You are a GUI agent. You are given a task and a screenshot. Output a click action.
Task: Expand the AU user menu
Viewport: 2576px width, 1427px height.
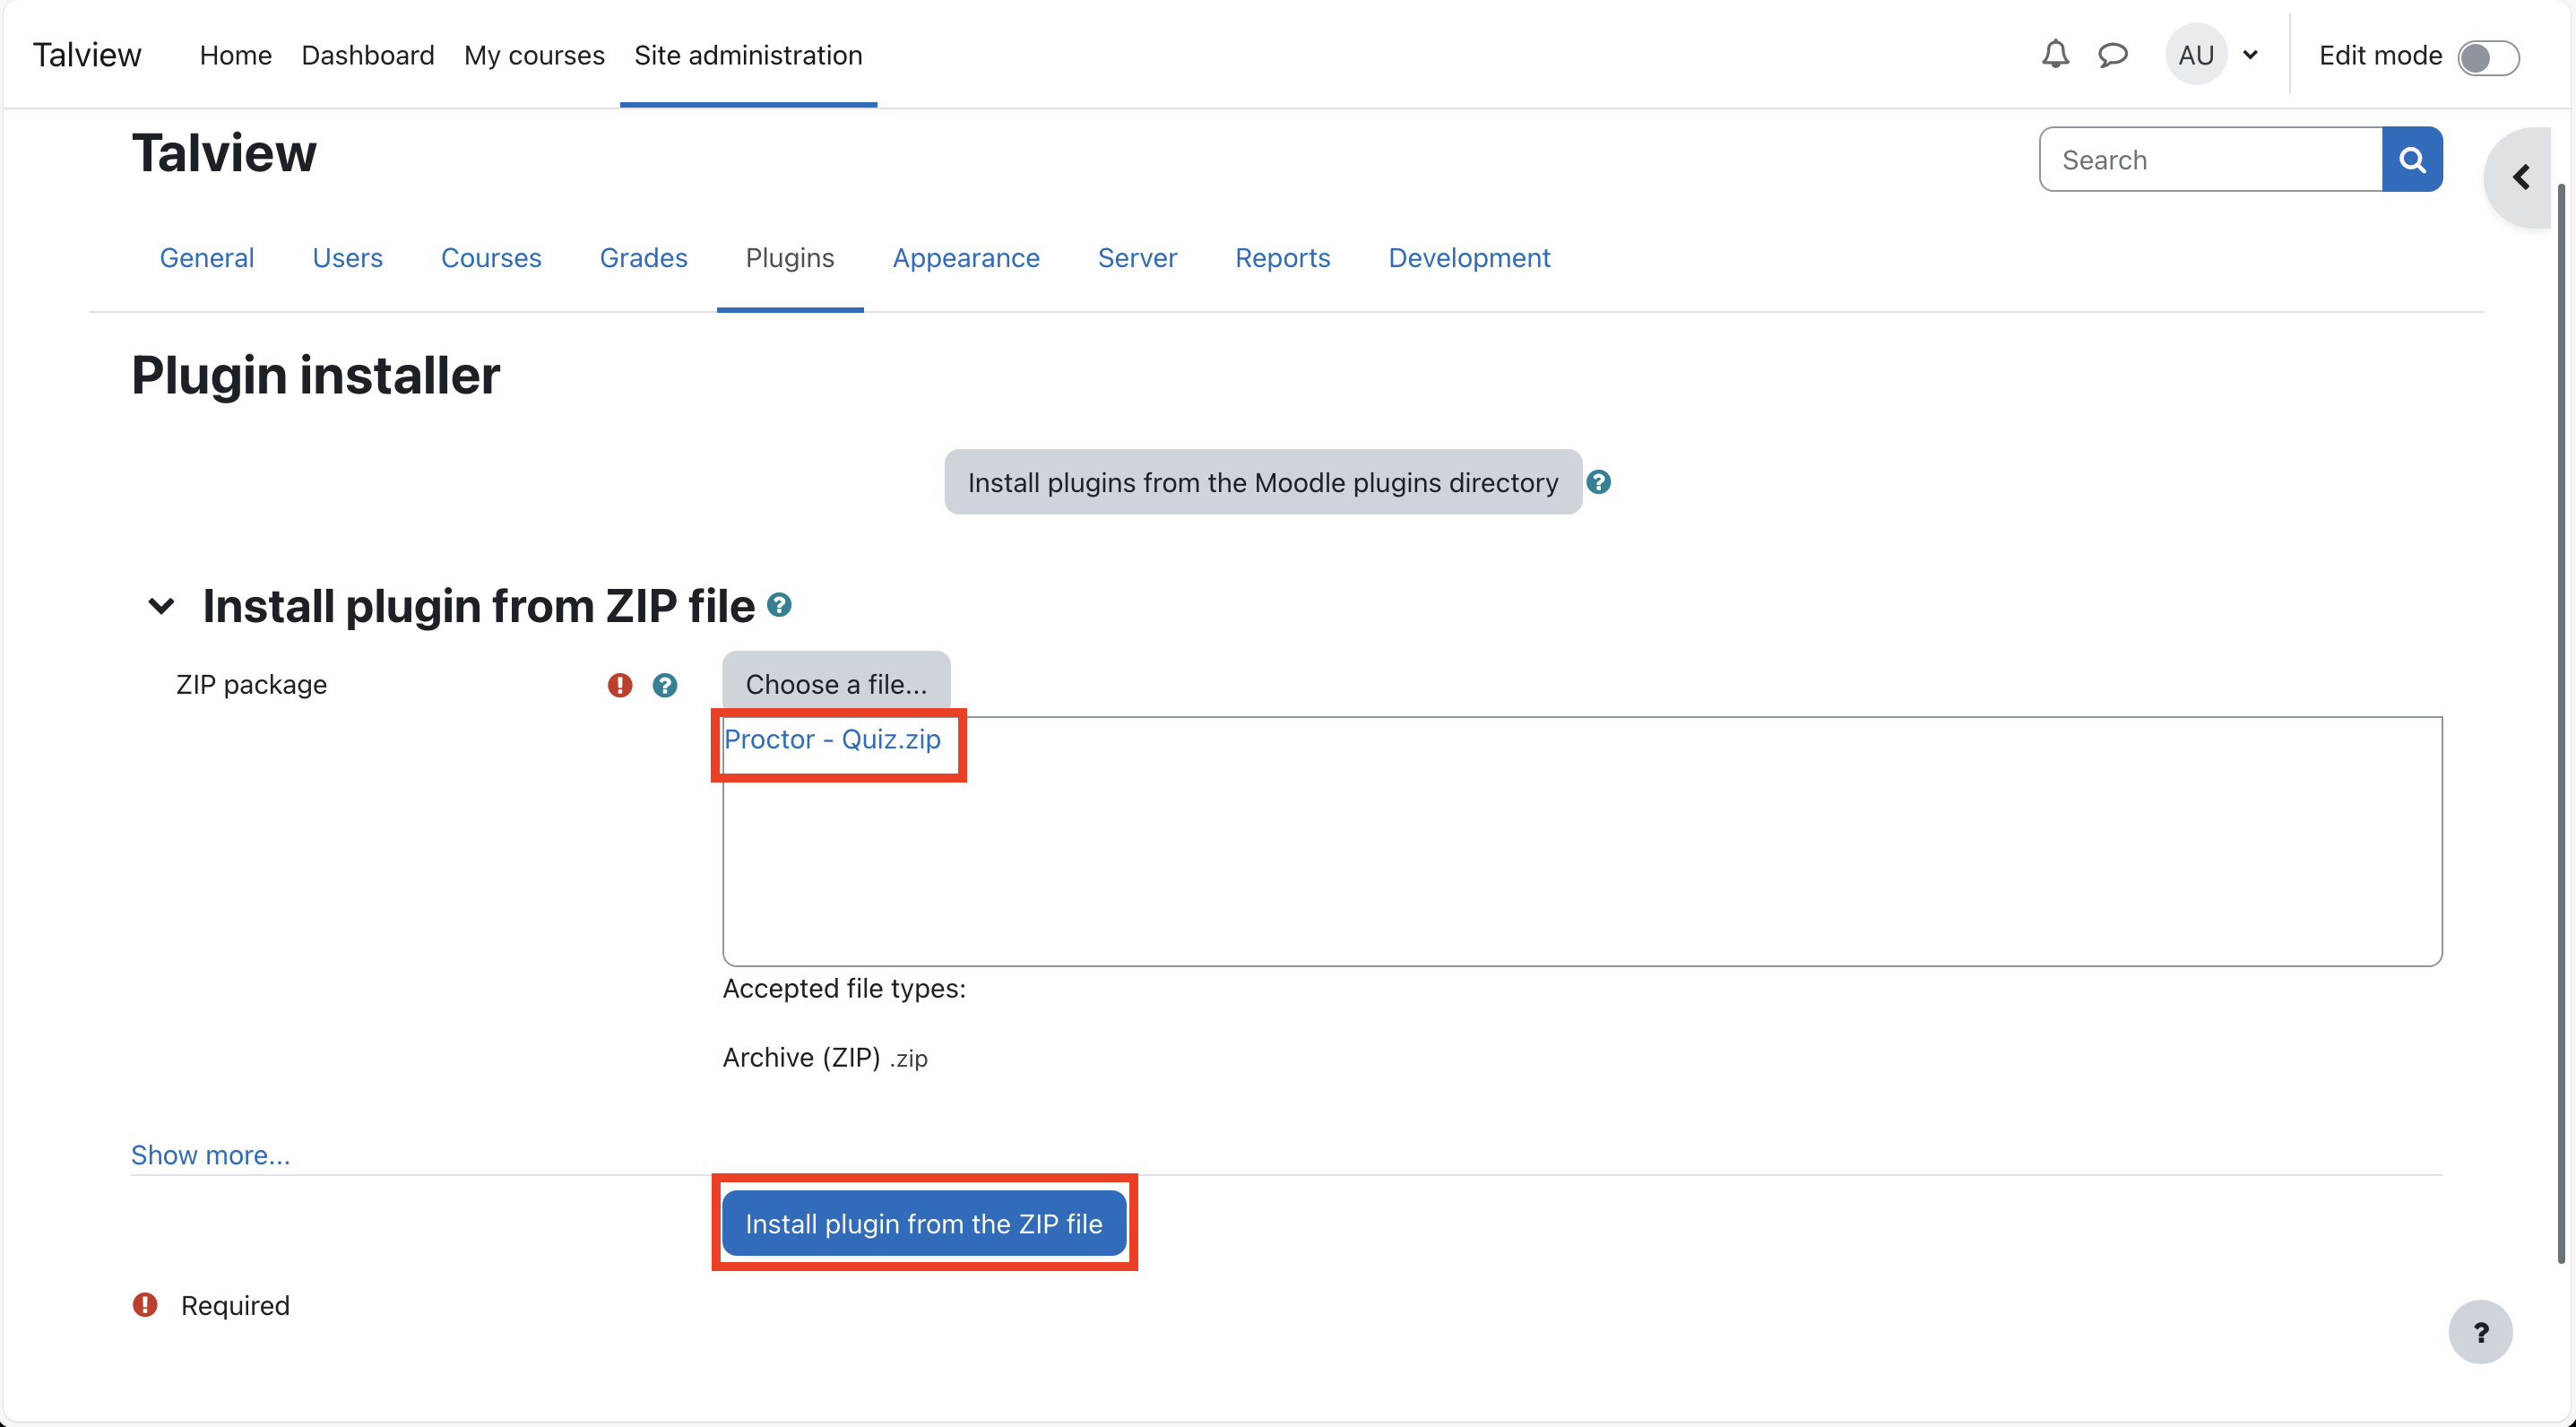pyautogui.click(x=2216, y=55)
